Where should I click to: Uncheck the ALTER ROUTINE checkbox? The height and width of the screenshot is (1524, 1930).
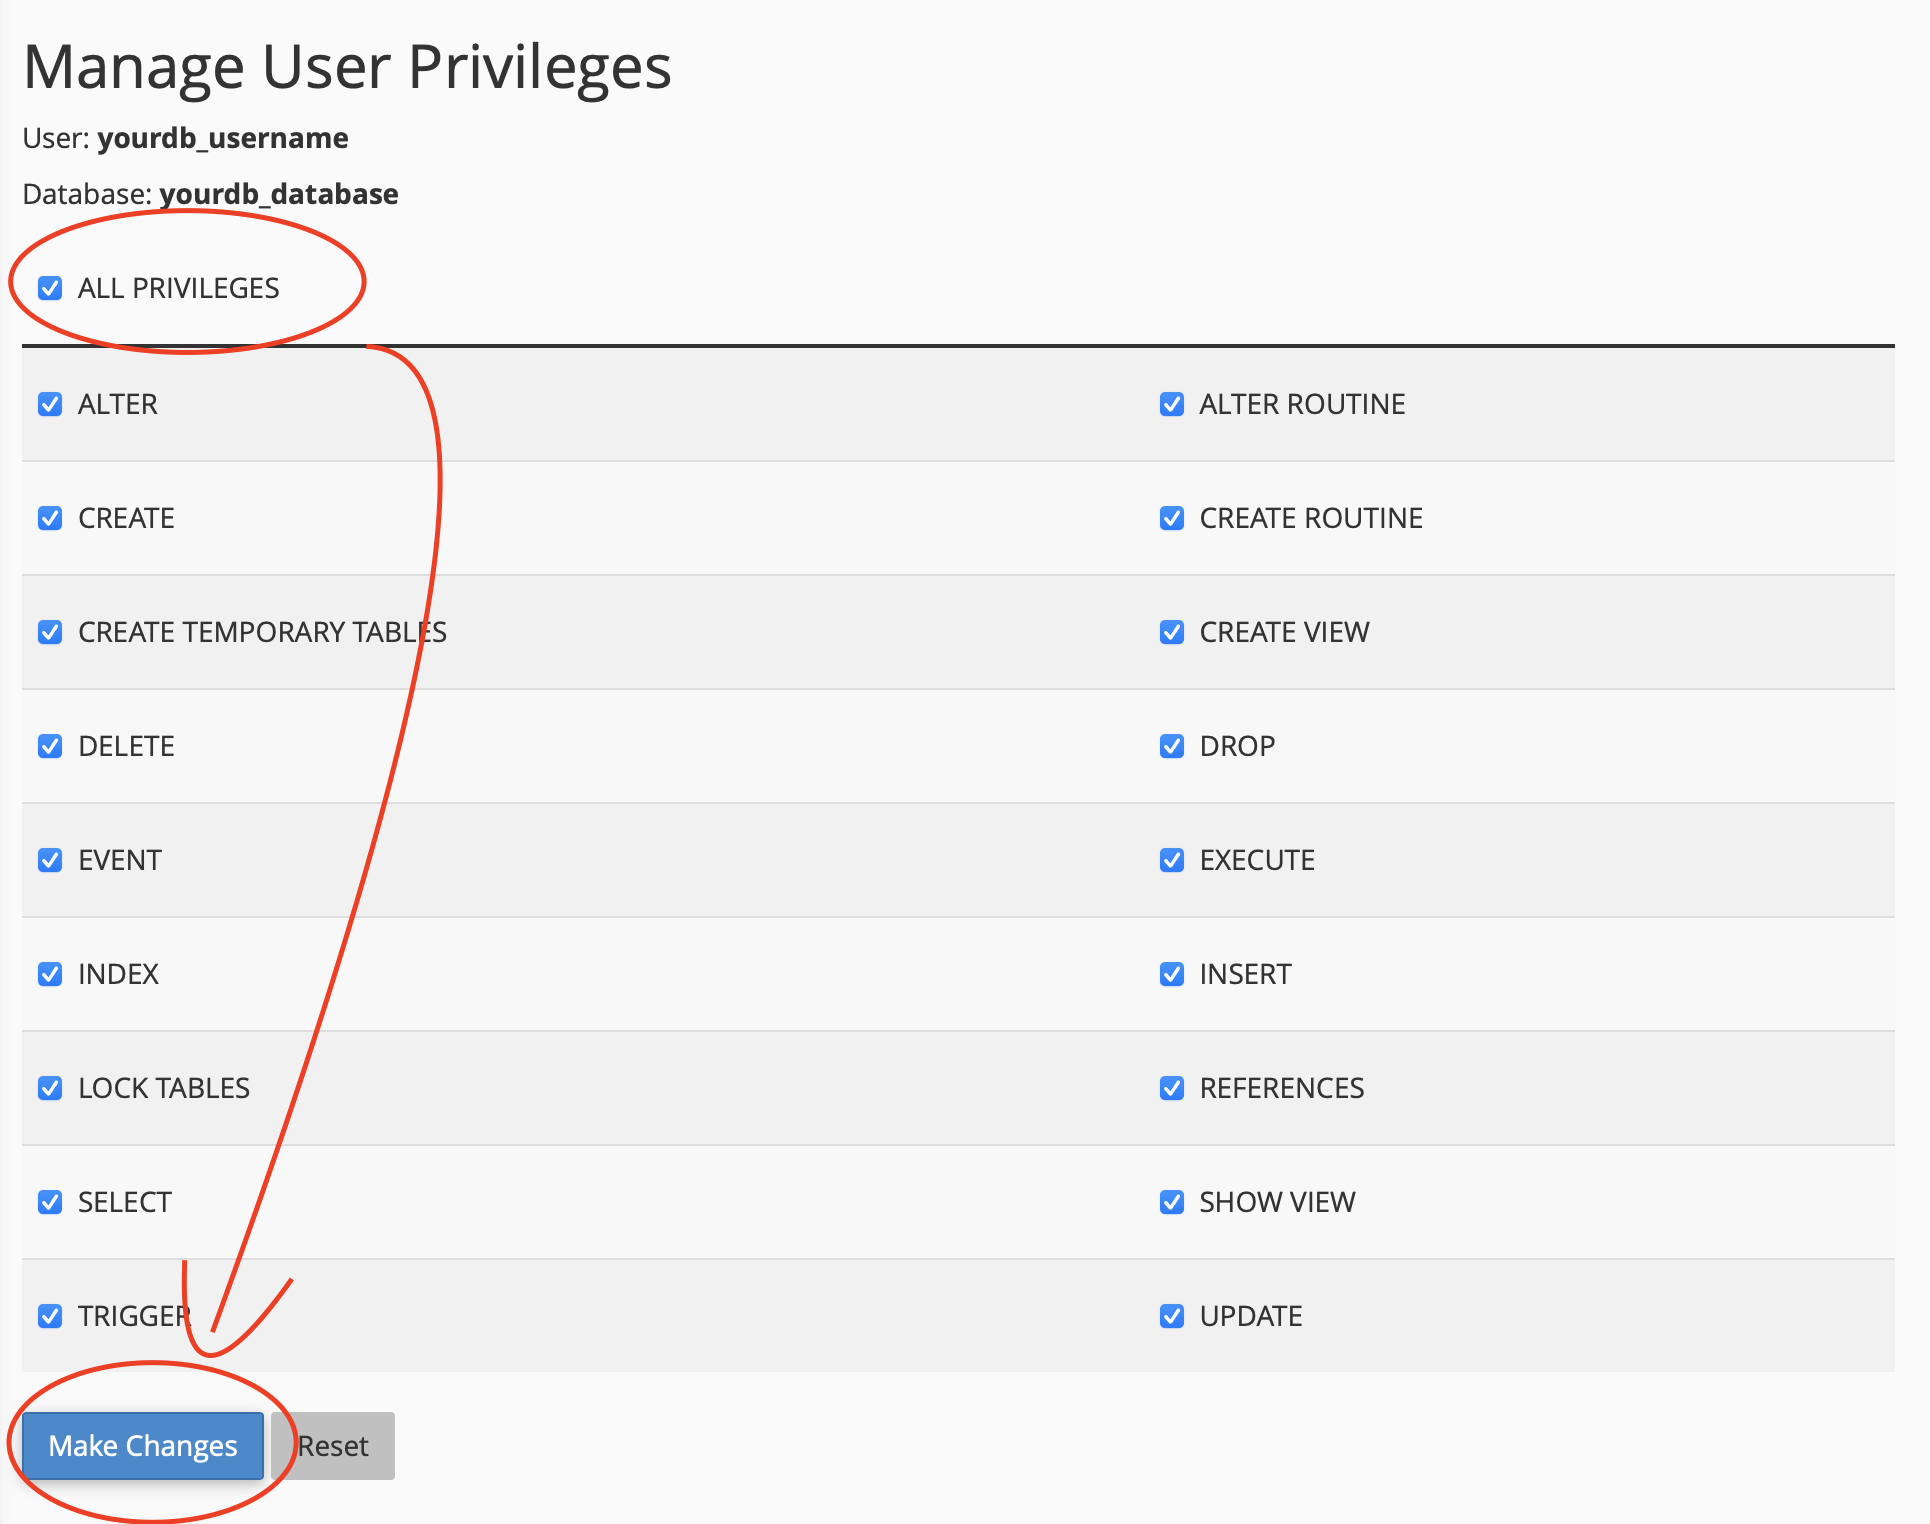click(1171, 404)
